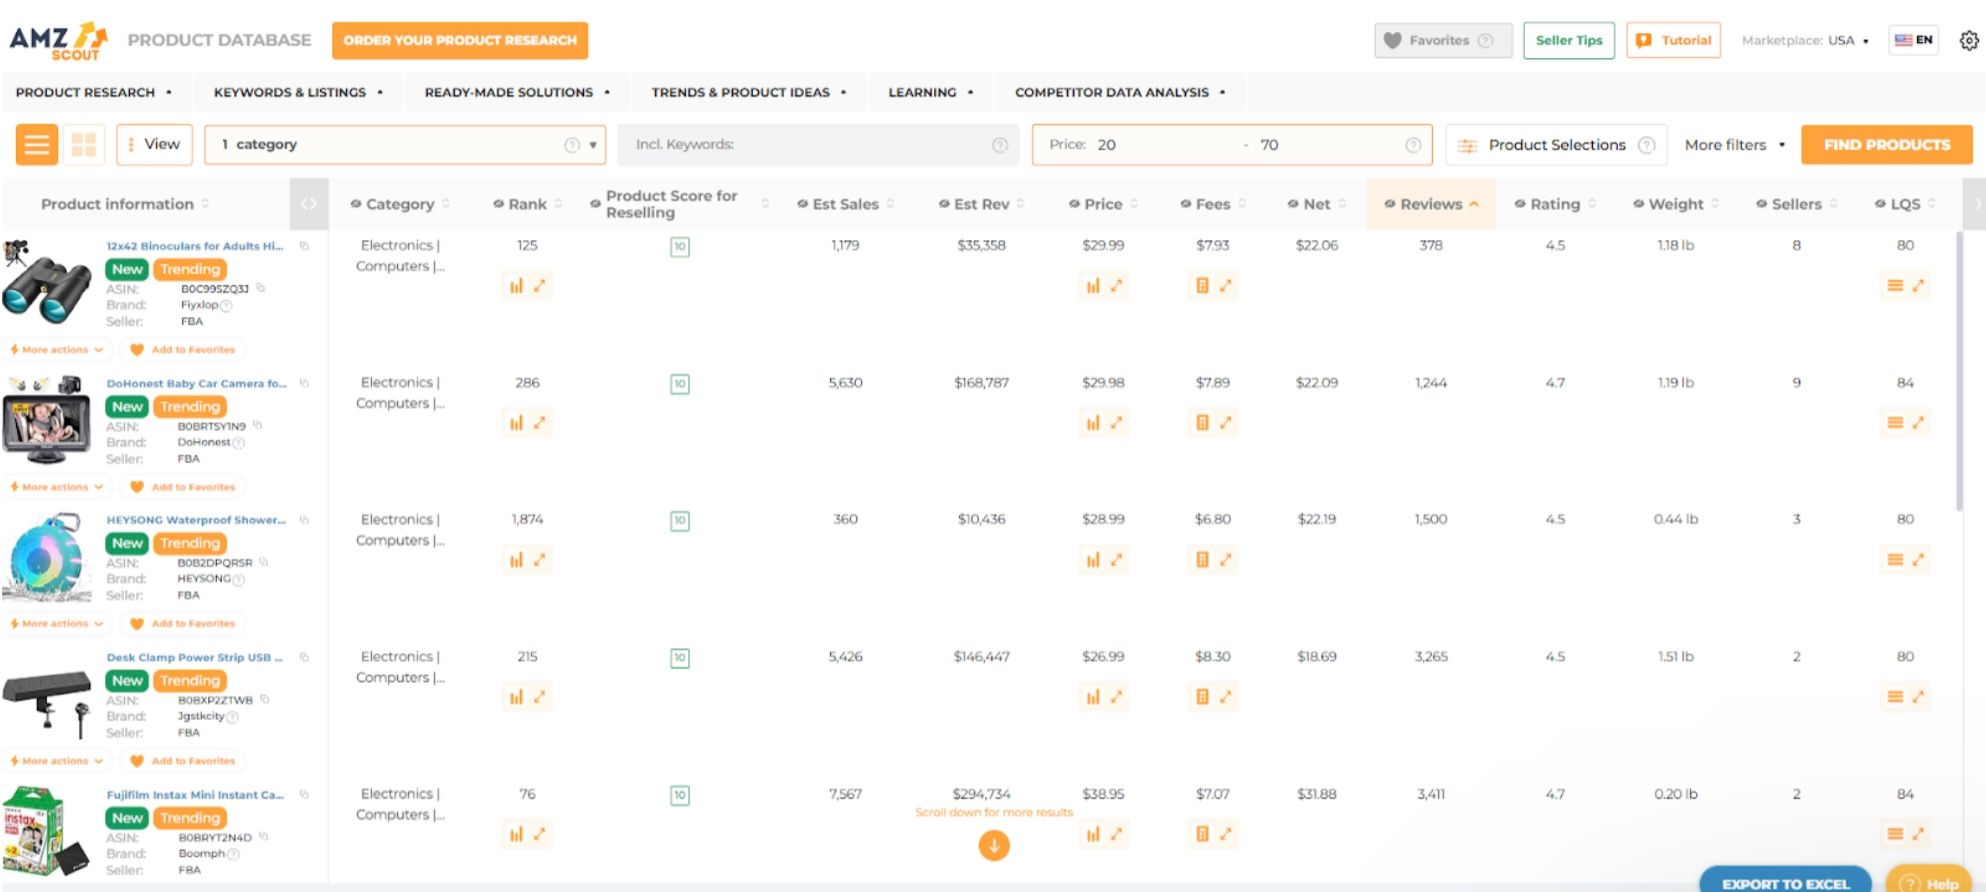The width and height of the screenshot is (1986, 892).
Task: Add Desk Clamp Power Strip to Favorites
Action: [183, 761]
